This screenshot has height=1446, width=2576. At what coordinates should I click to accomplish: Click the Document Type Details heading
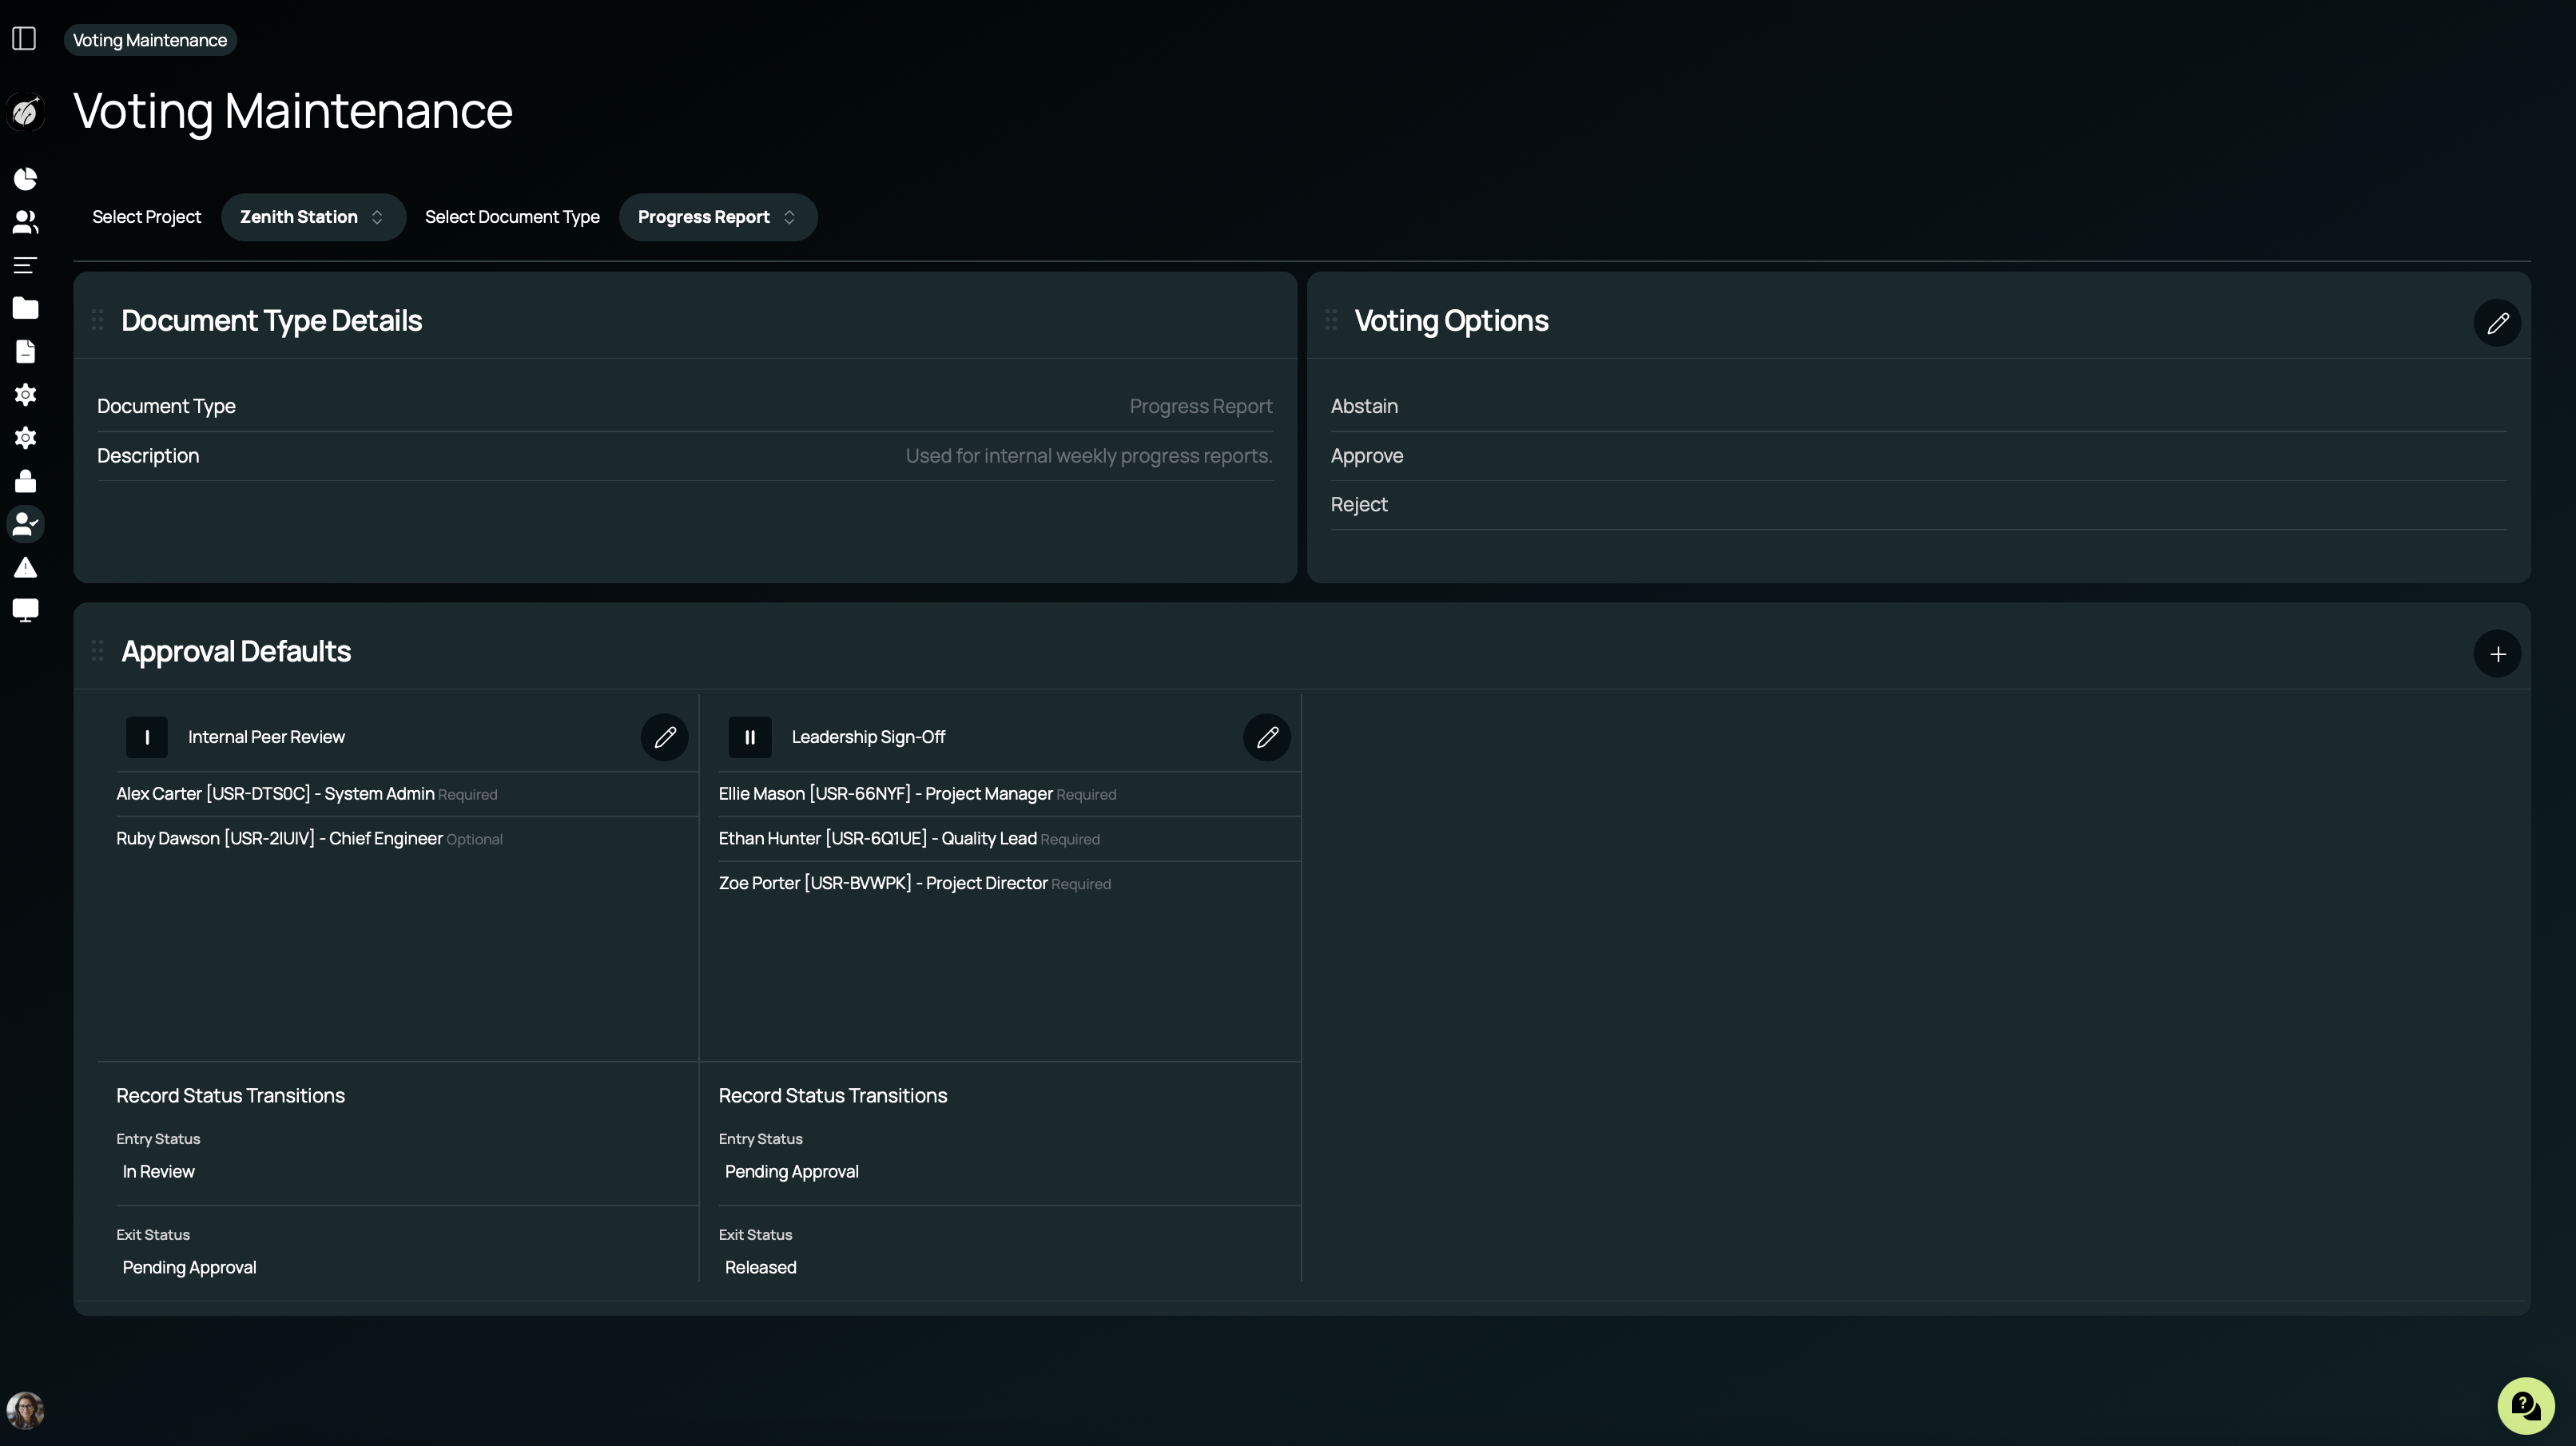click(271, 320)
